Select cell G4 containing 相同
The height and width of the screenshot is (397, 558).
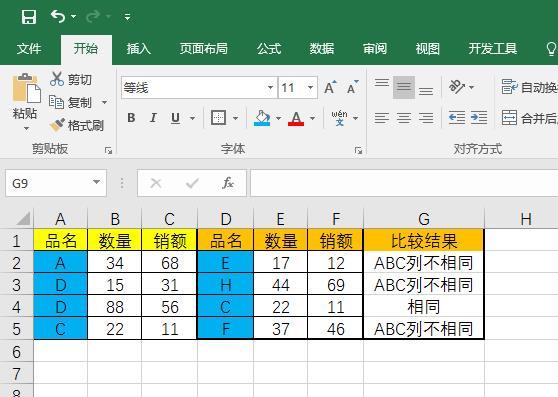coord(424,307)
